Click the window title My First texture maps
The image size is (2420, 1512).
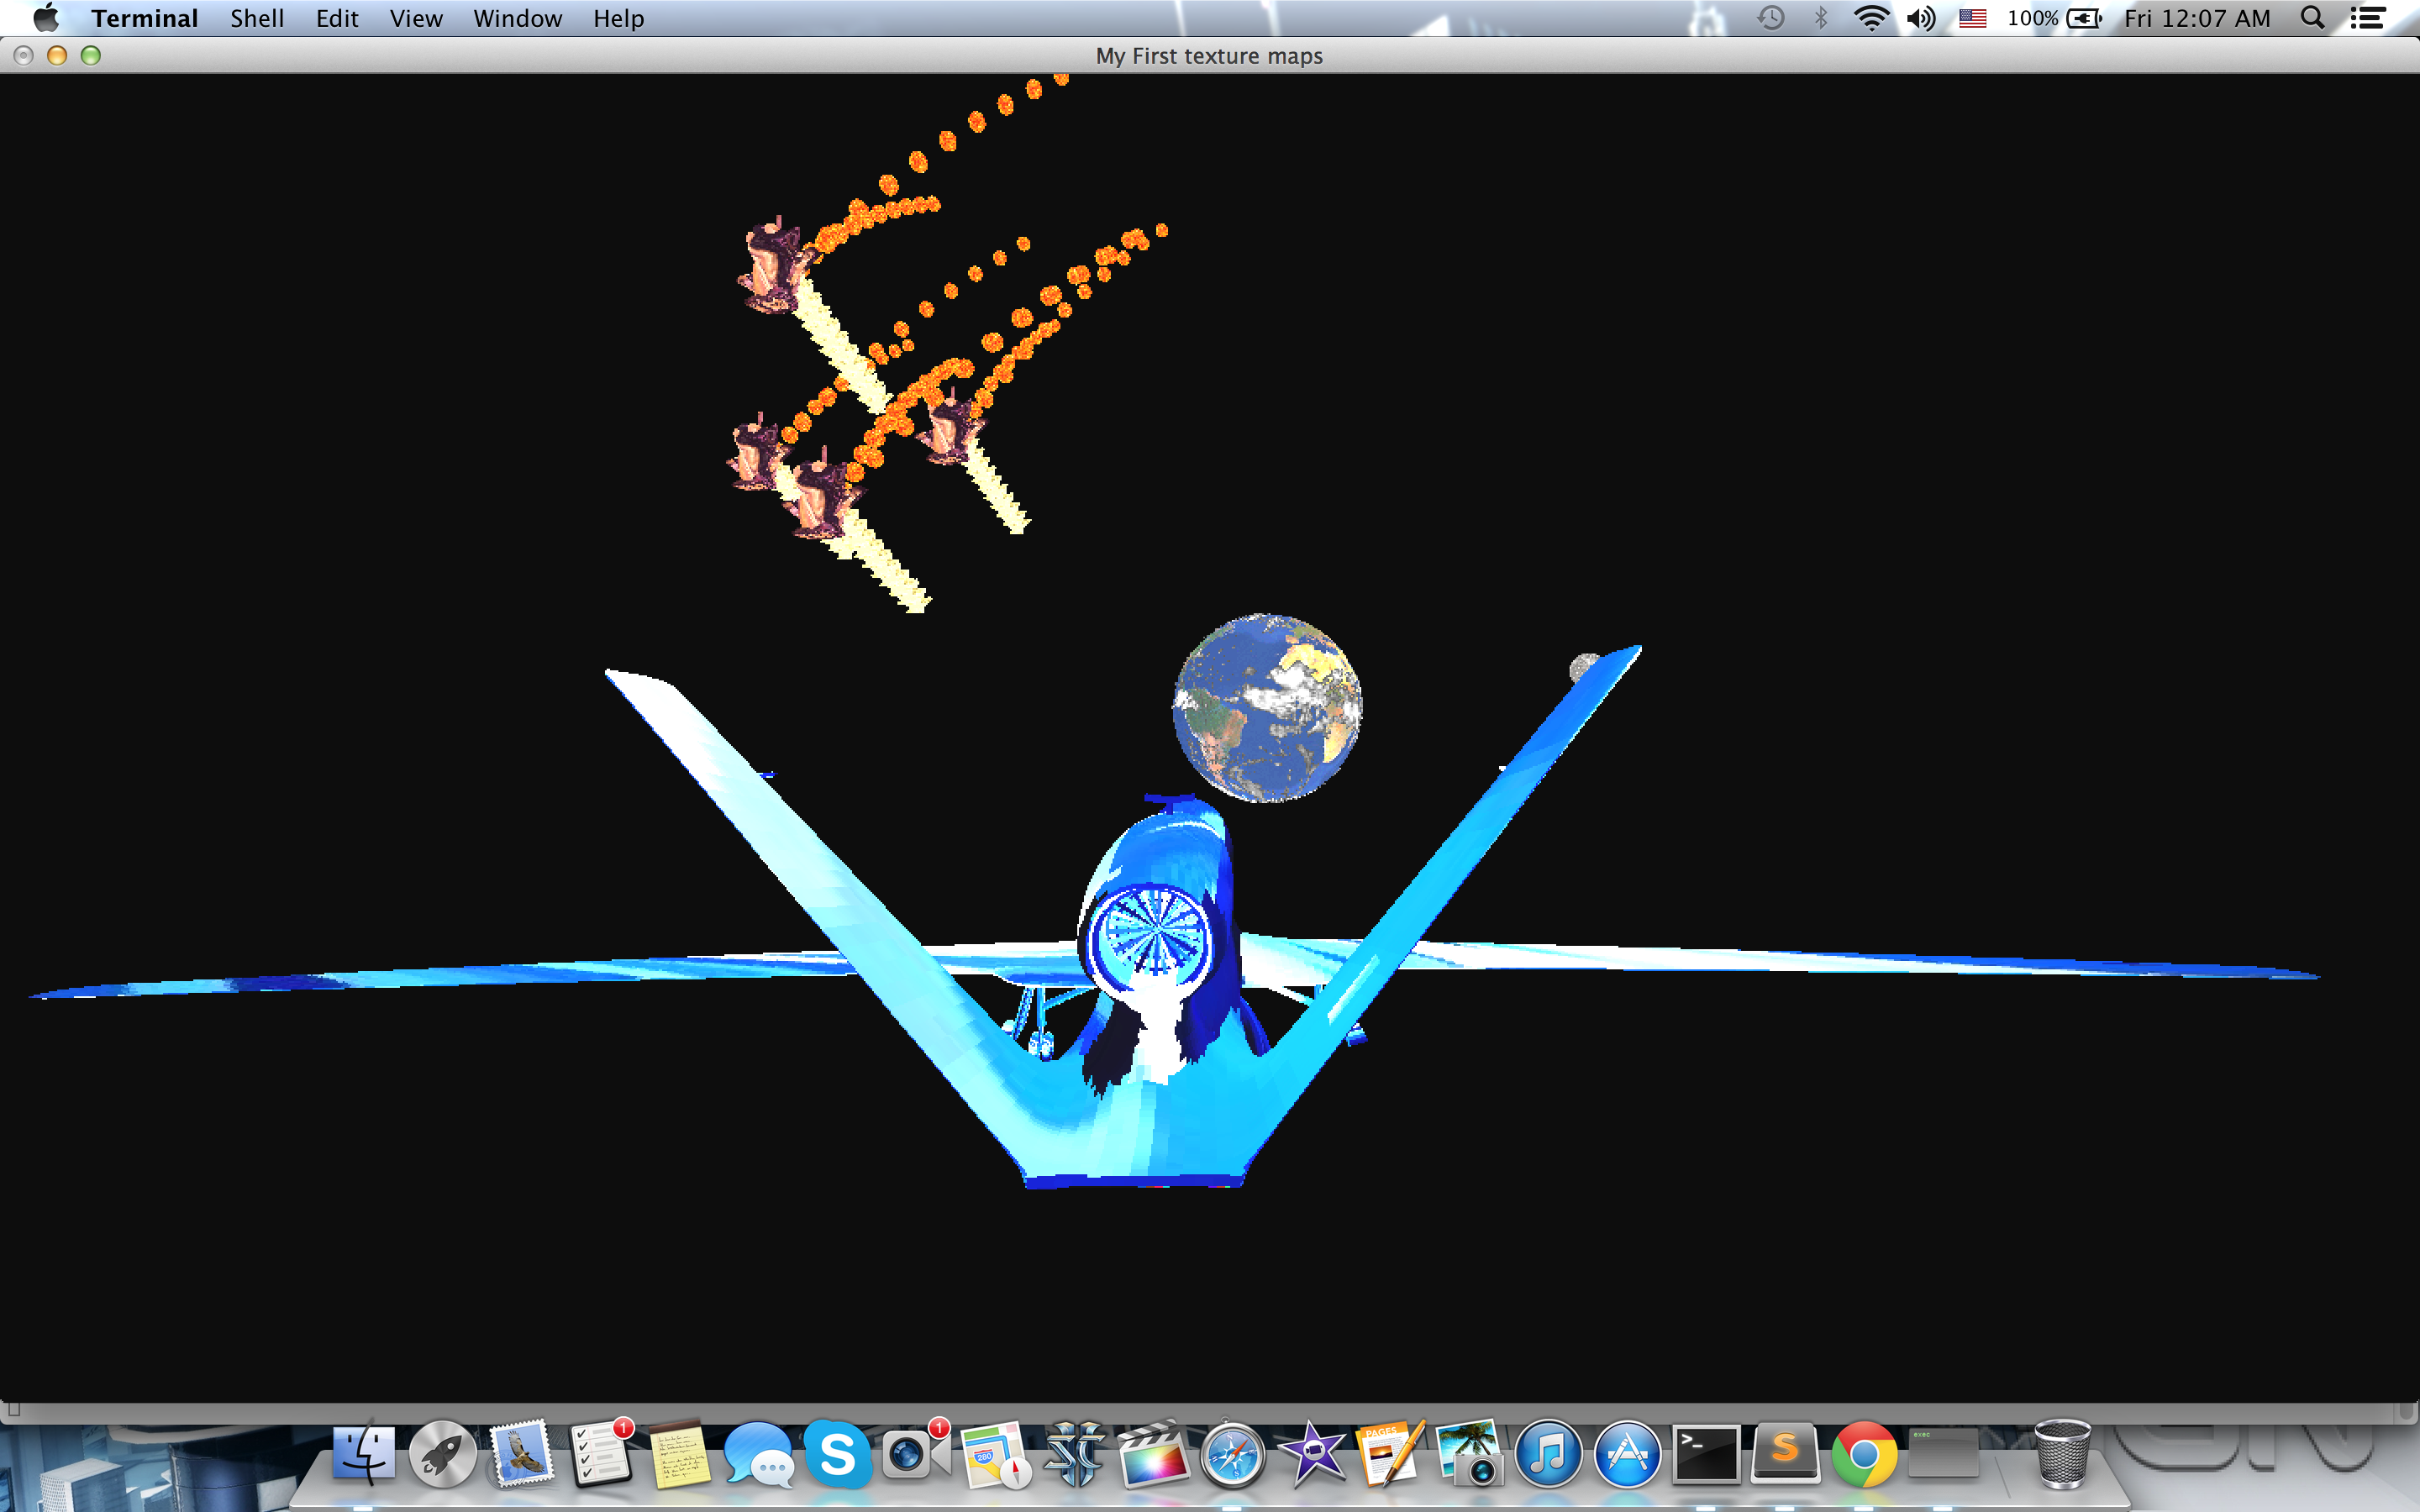(1209, 56)
